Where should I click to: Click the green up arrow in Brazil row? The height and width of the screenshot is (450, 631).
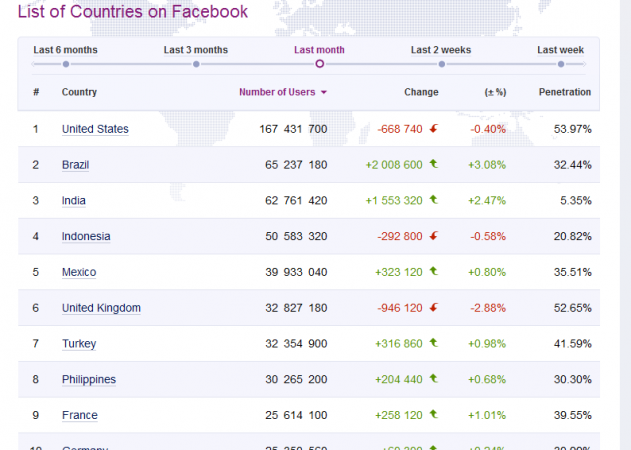click(x=434, y=164)
